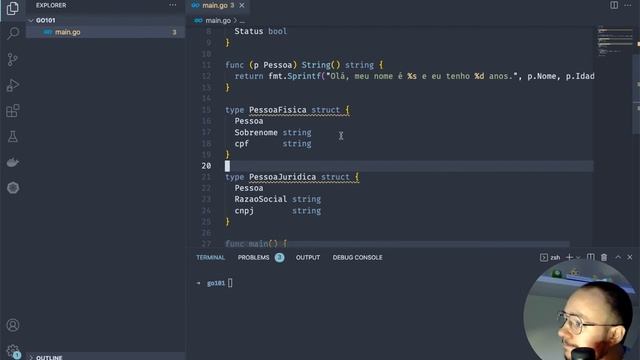Split the terminal panel
640x360 pixels.
pyautogui.click(x=591, y=257)
